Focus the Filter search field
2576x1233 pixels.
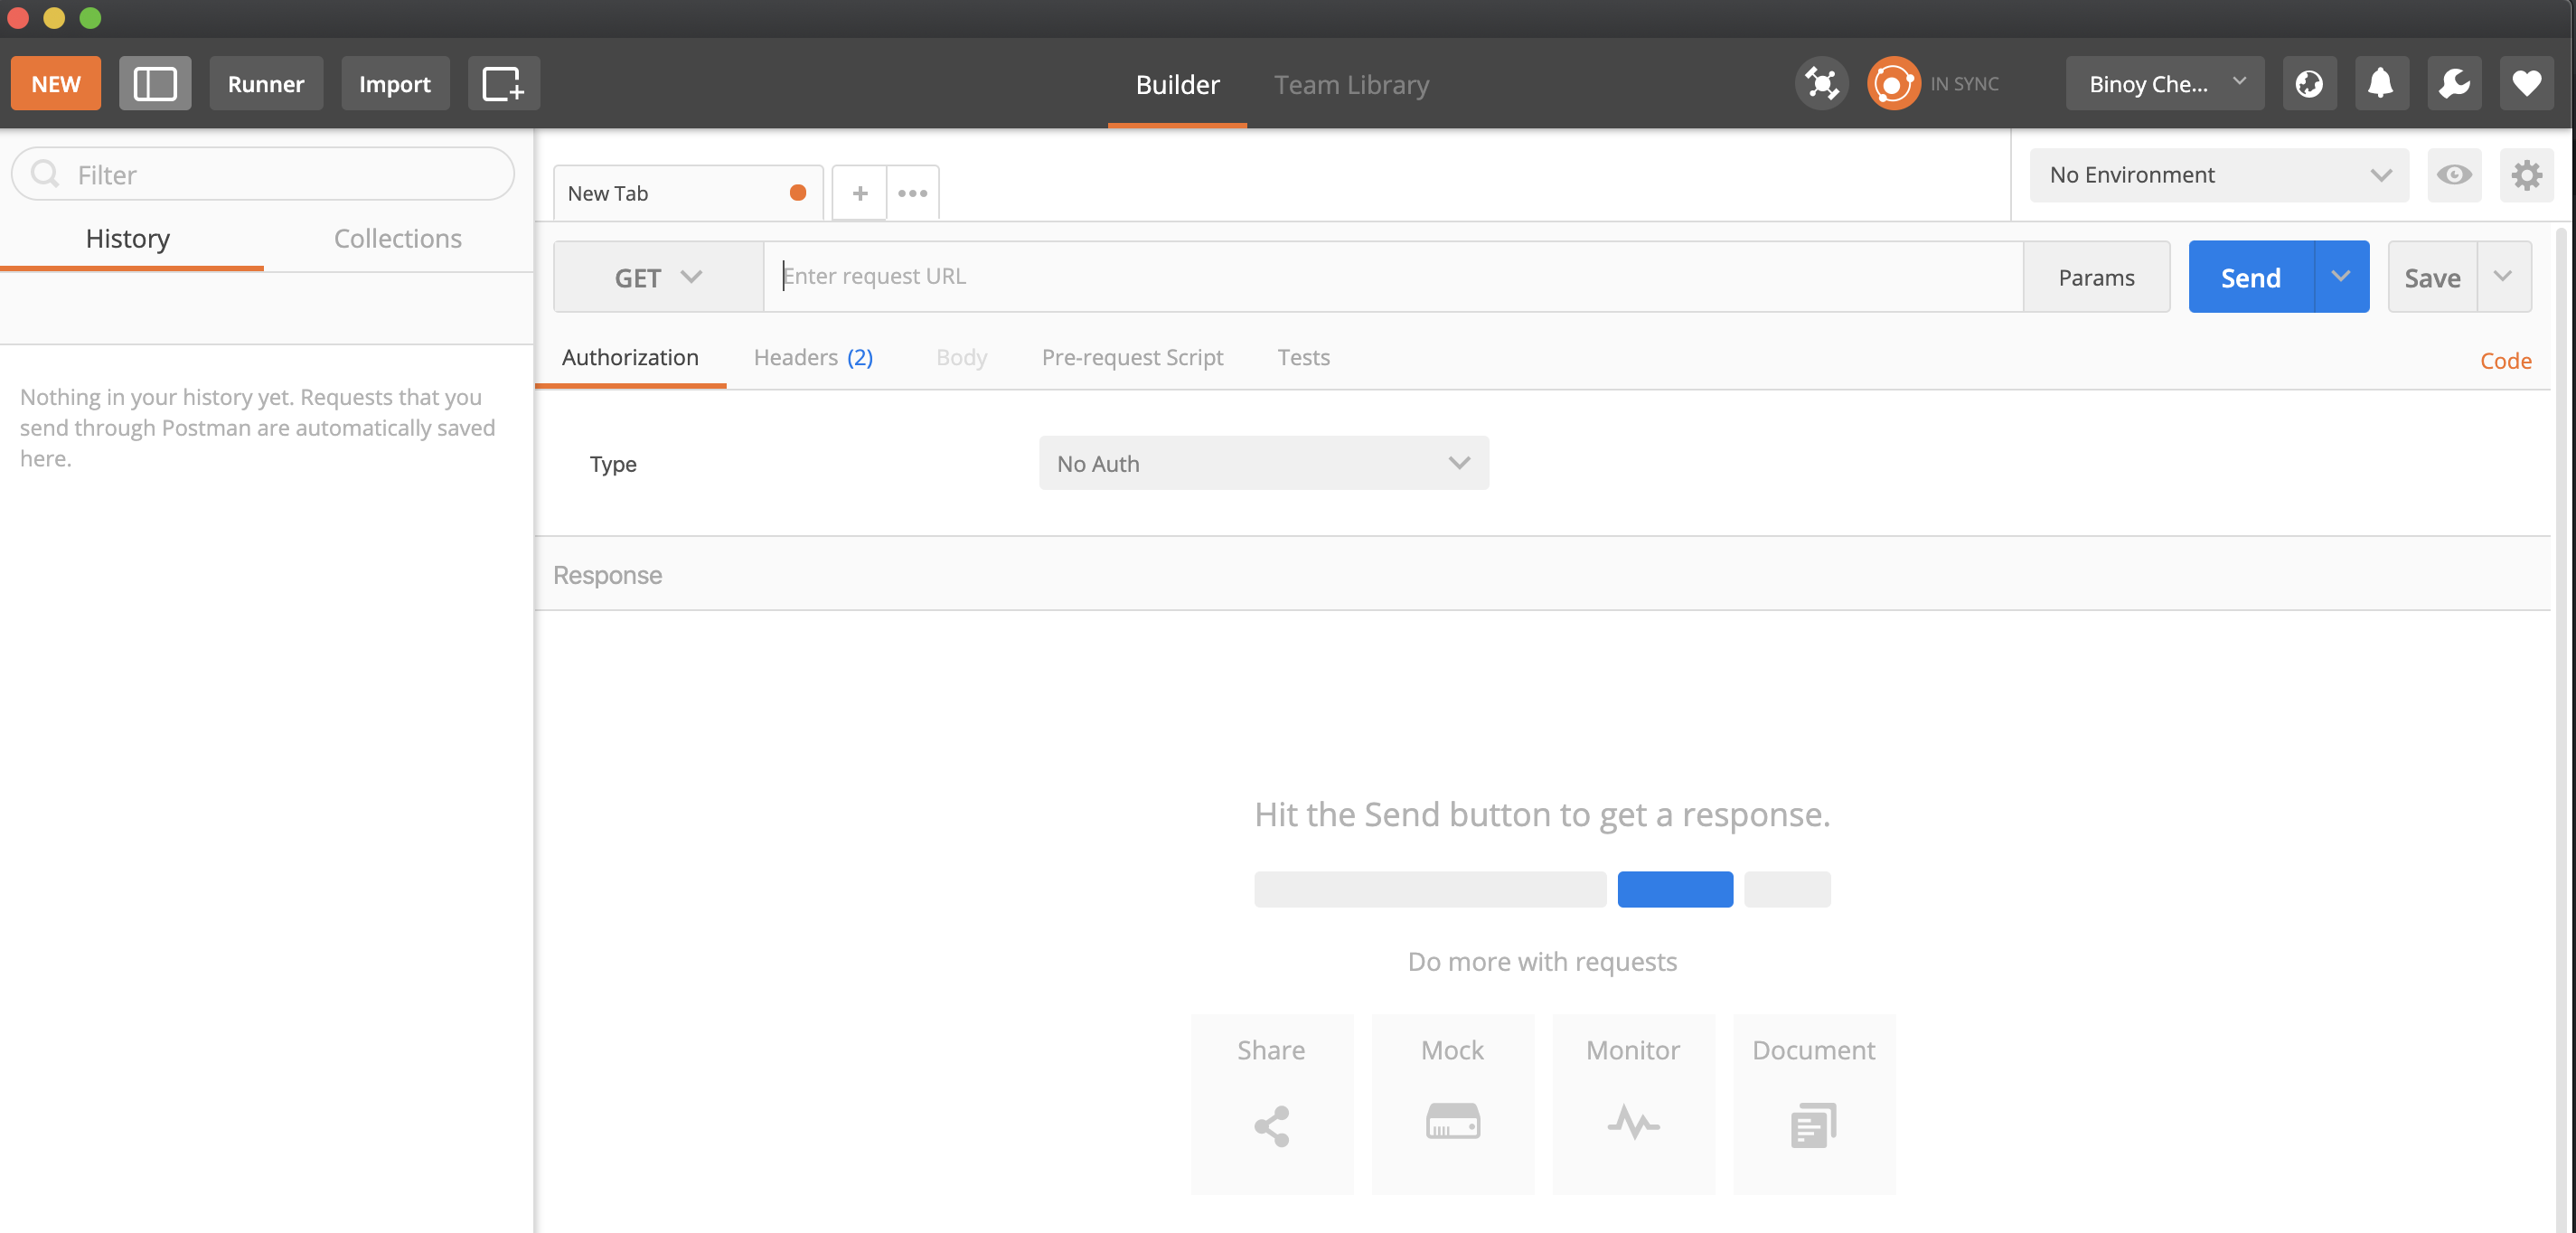click(263, 174)
